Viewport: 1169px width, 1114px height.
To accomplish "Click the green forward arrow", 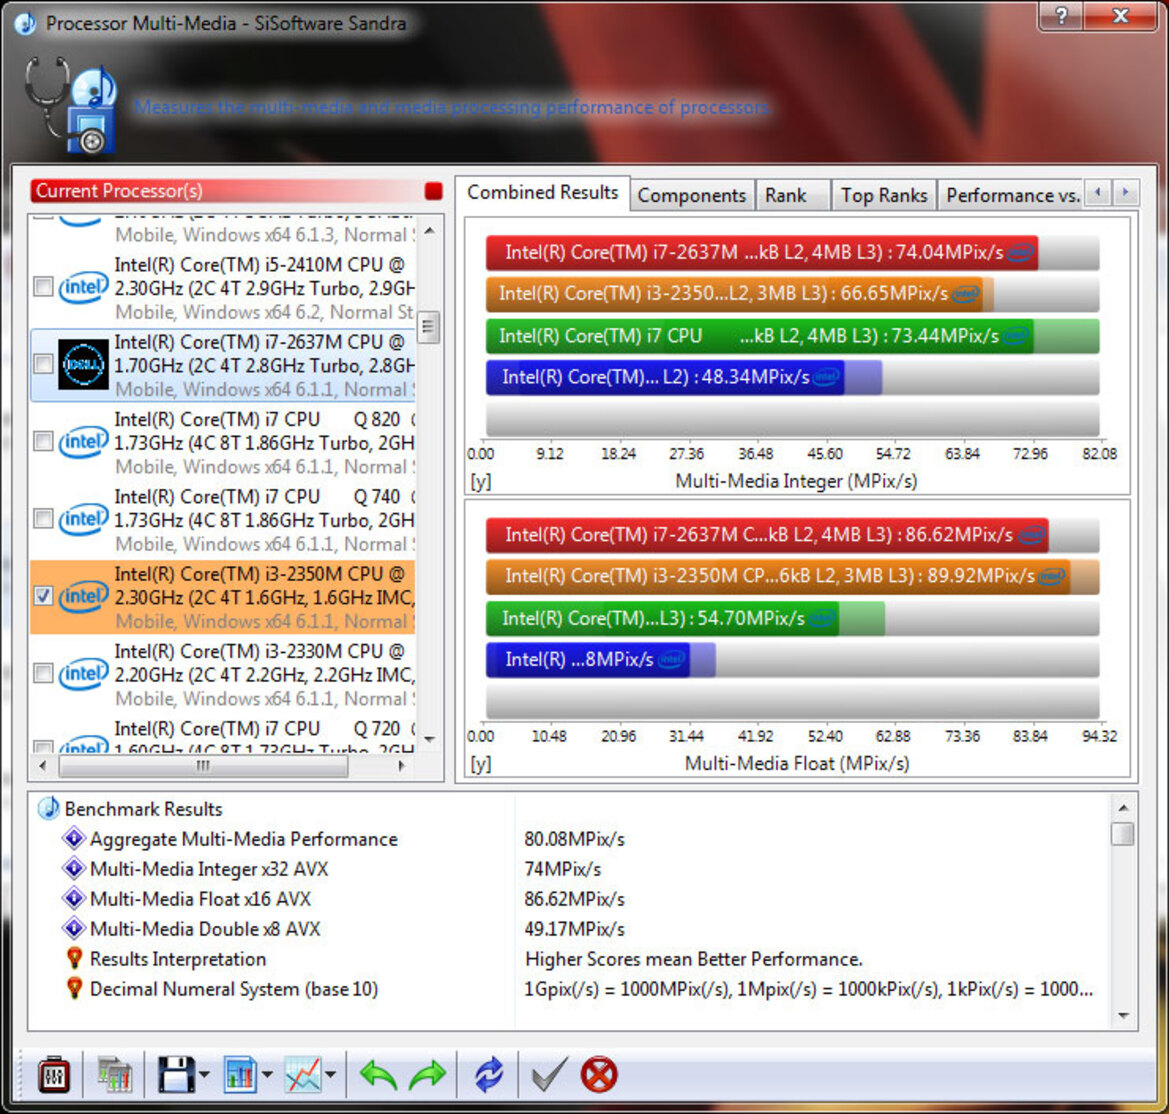I will (427, 1074).
